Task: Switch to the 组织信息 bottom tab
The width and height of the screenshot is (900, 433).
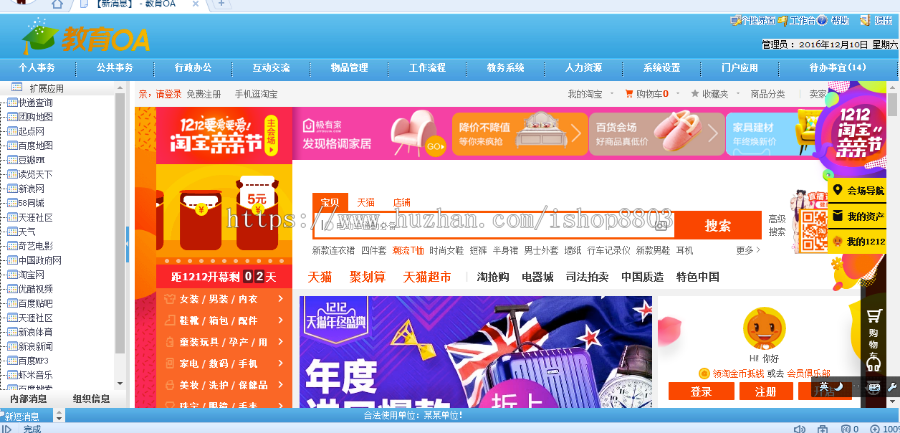Action: point(91,399)
